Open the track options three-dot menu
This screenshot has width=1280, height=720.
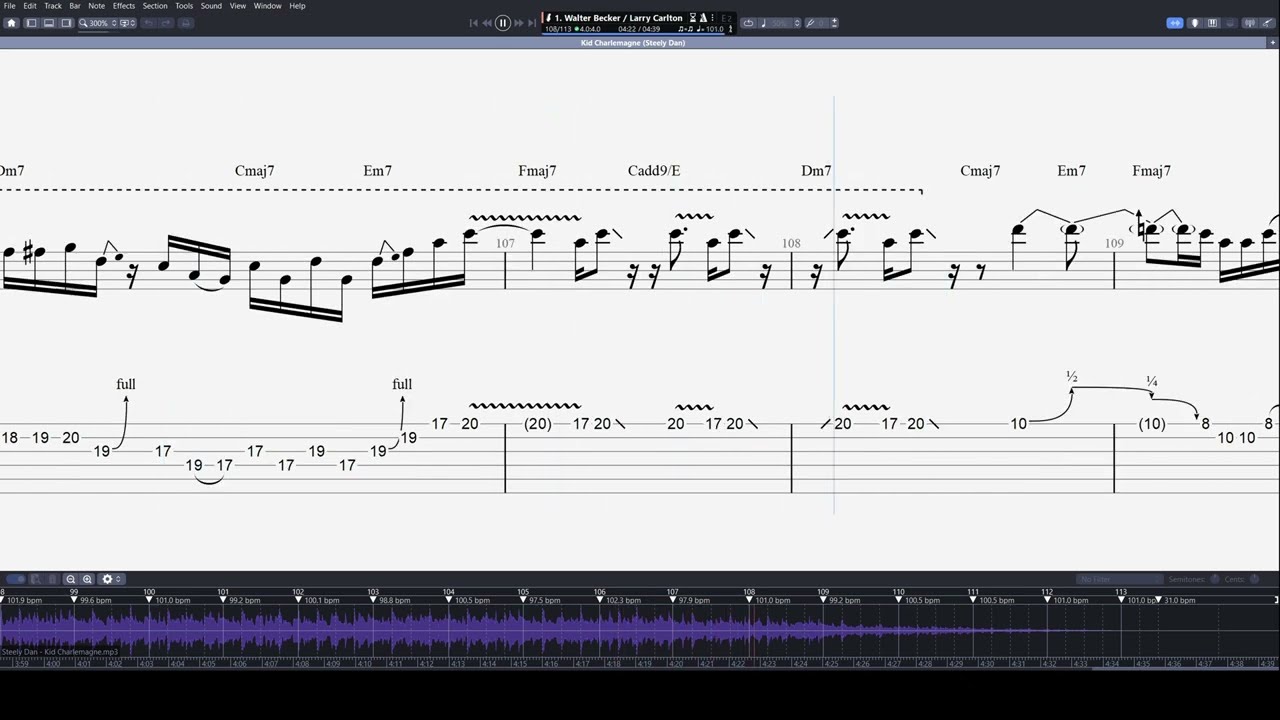point(712,18)
